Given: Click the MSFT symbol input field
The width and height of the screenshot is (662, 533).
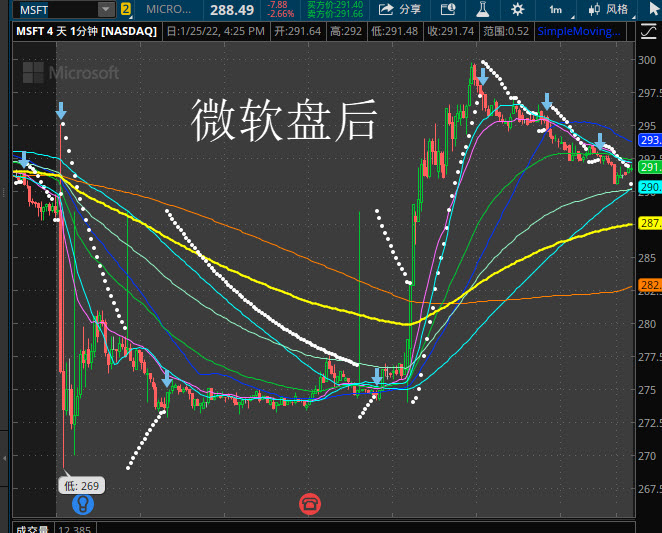Looking at the screenshot, I should pos(57,9).
